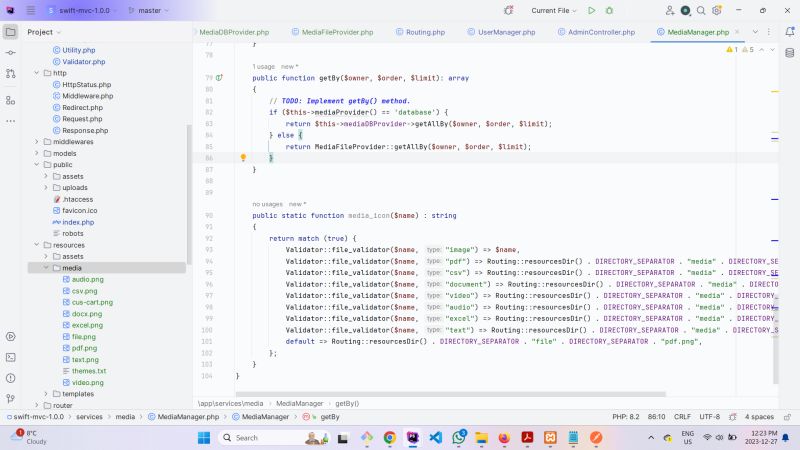Expand the templates folder
This screenshot has height=450, width=800.
click(x=45, y=394)
